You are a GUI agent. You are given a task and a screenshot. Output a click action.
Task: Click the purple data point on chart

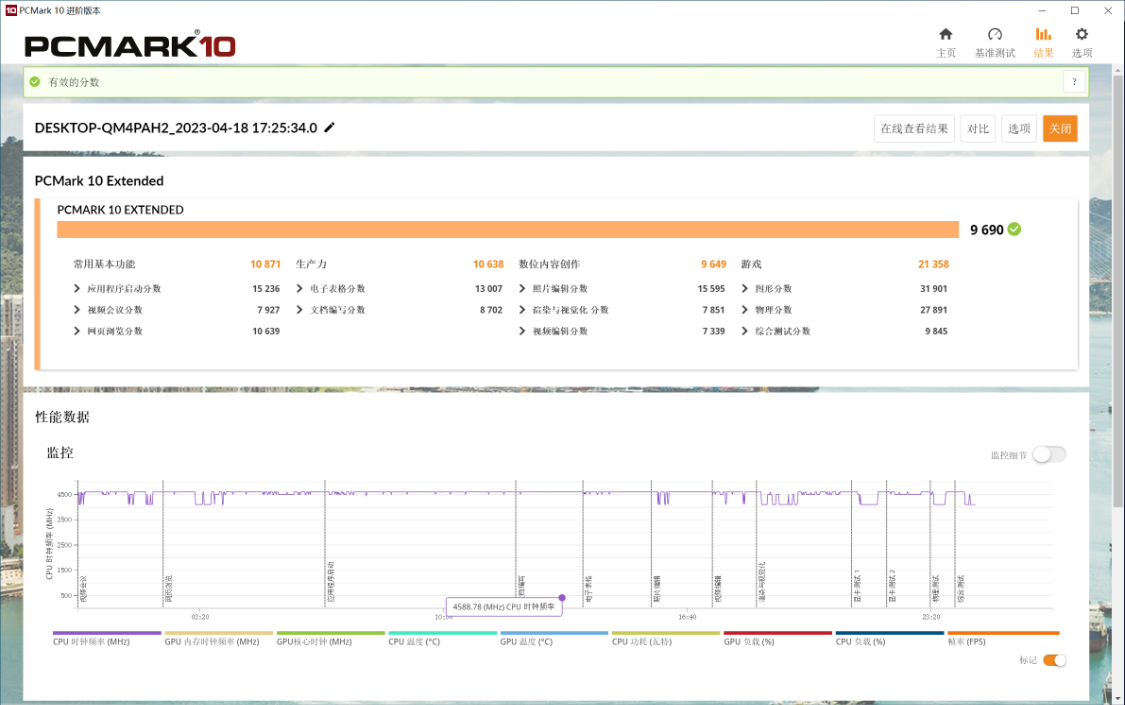(x=562, y=597)
